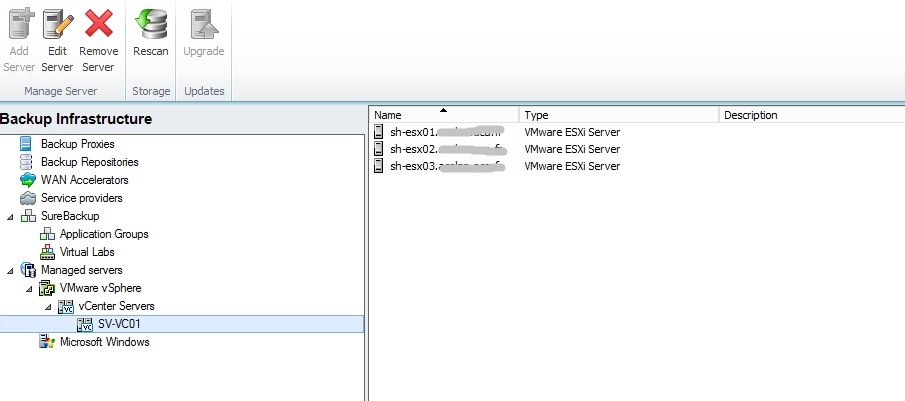The width and height of the screenshot is (905, 401).
Task: Open the Edit Server tool
Action: 59,24
